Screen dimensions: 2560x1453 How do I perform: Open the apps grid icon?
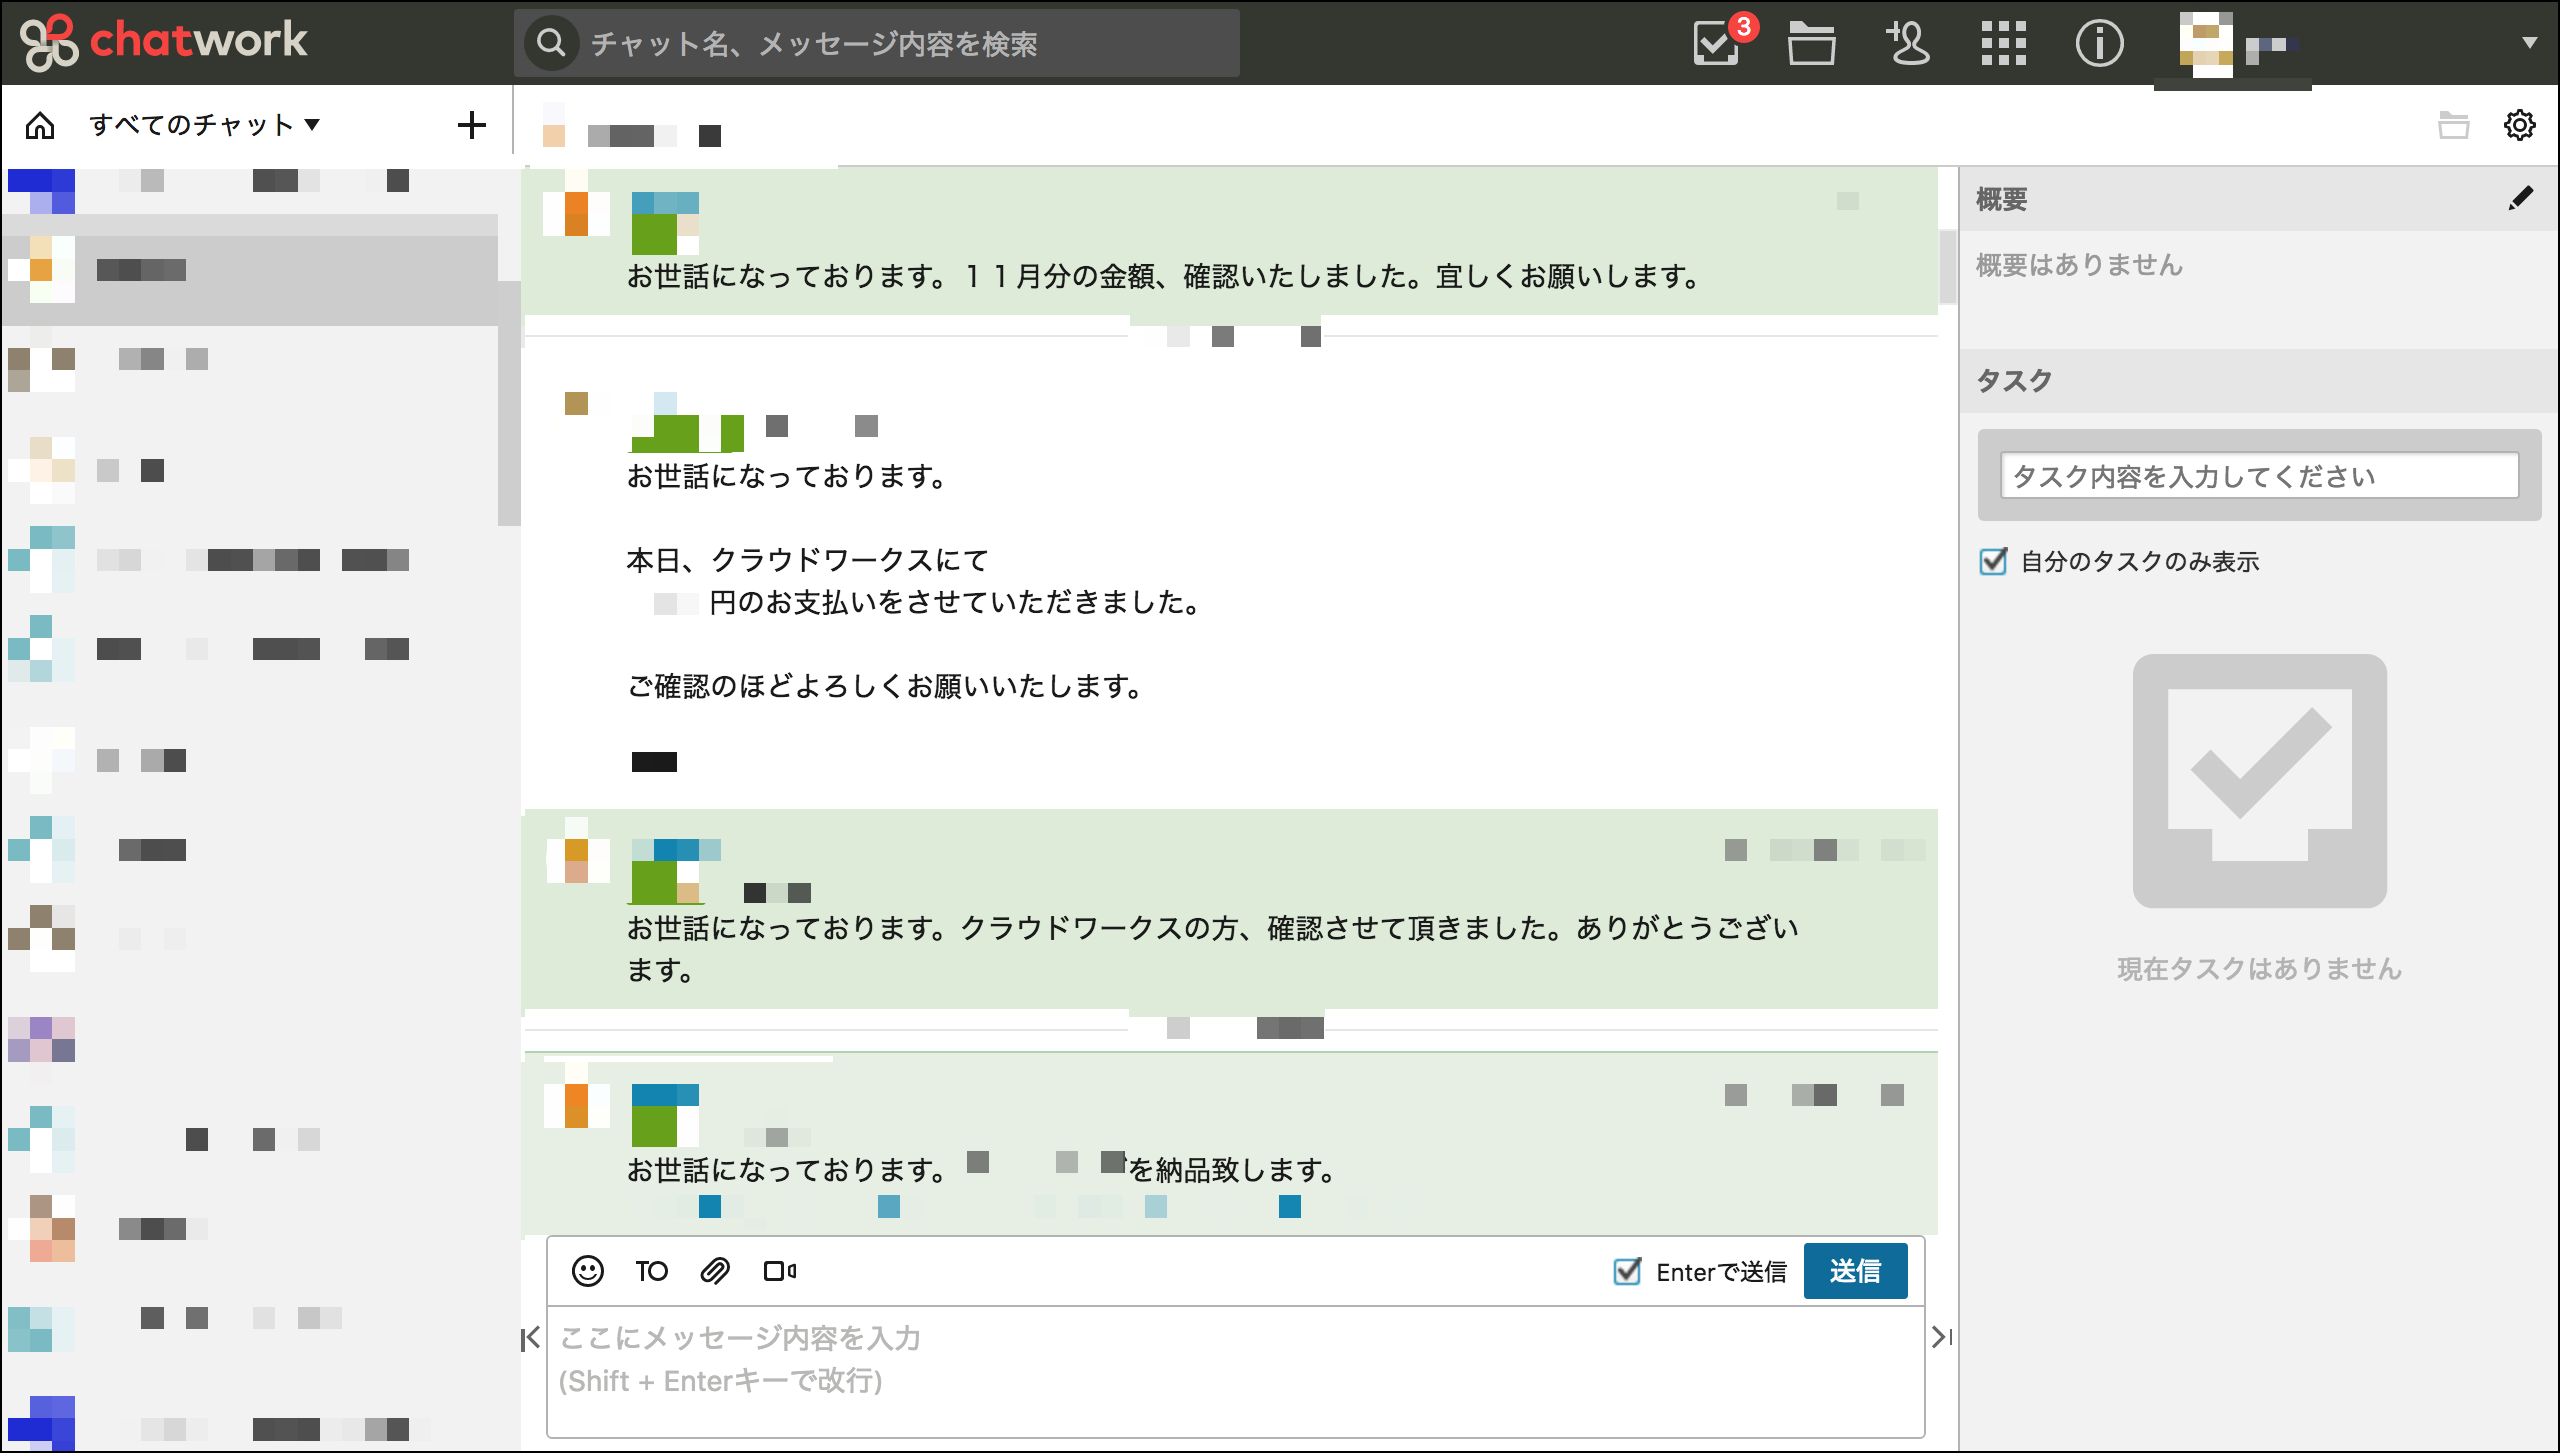click(x=2003, y=44)
